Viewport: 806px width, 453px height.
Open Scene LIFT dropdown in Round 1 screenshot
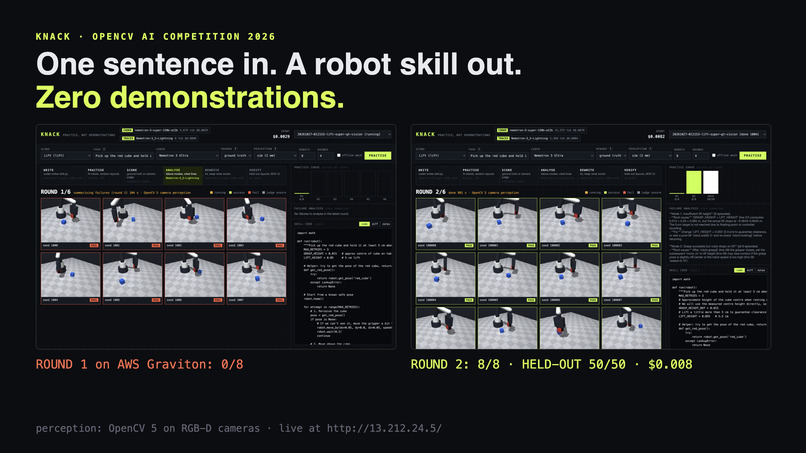click(66, 155)
